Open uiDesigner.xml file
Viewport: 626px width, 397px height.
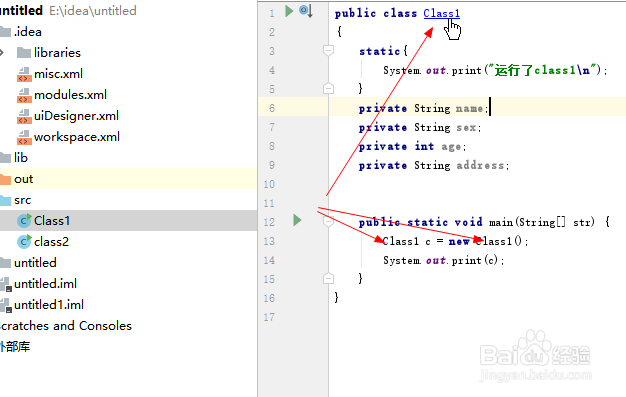pos(76,116)
